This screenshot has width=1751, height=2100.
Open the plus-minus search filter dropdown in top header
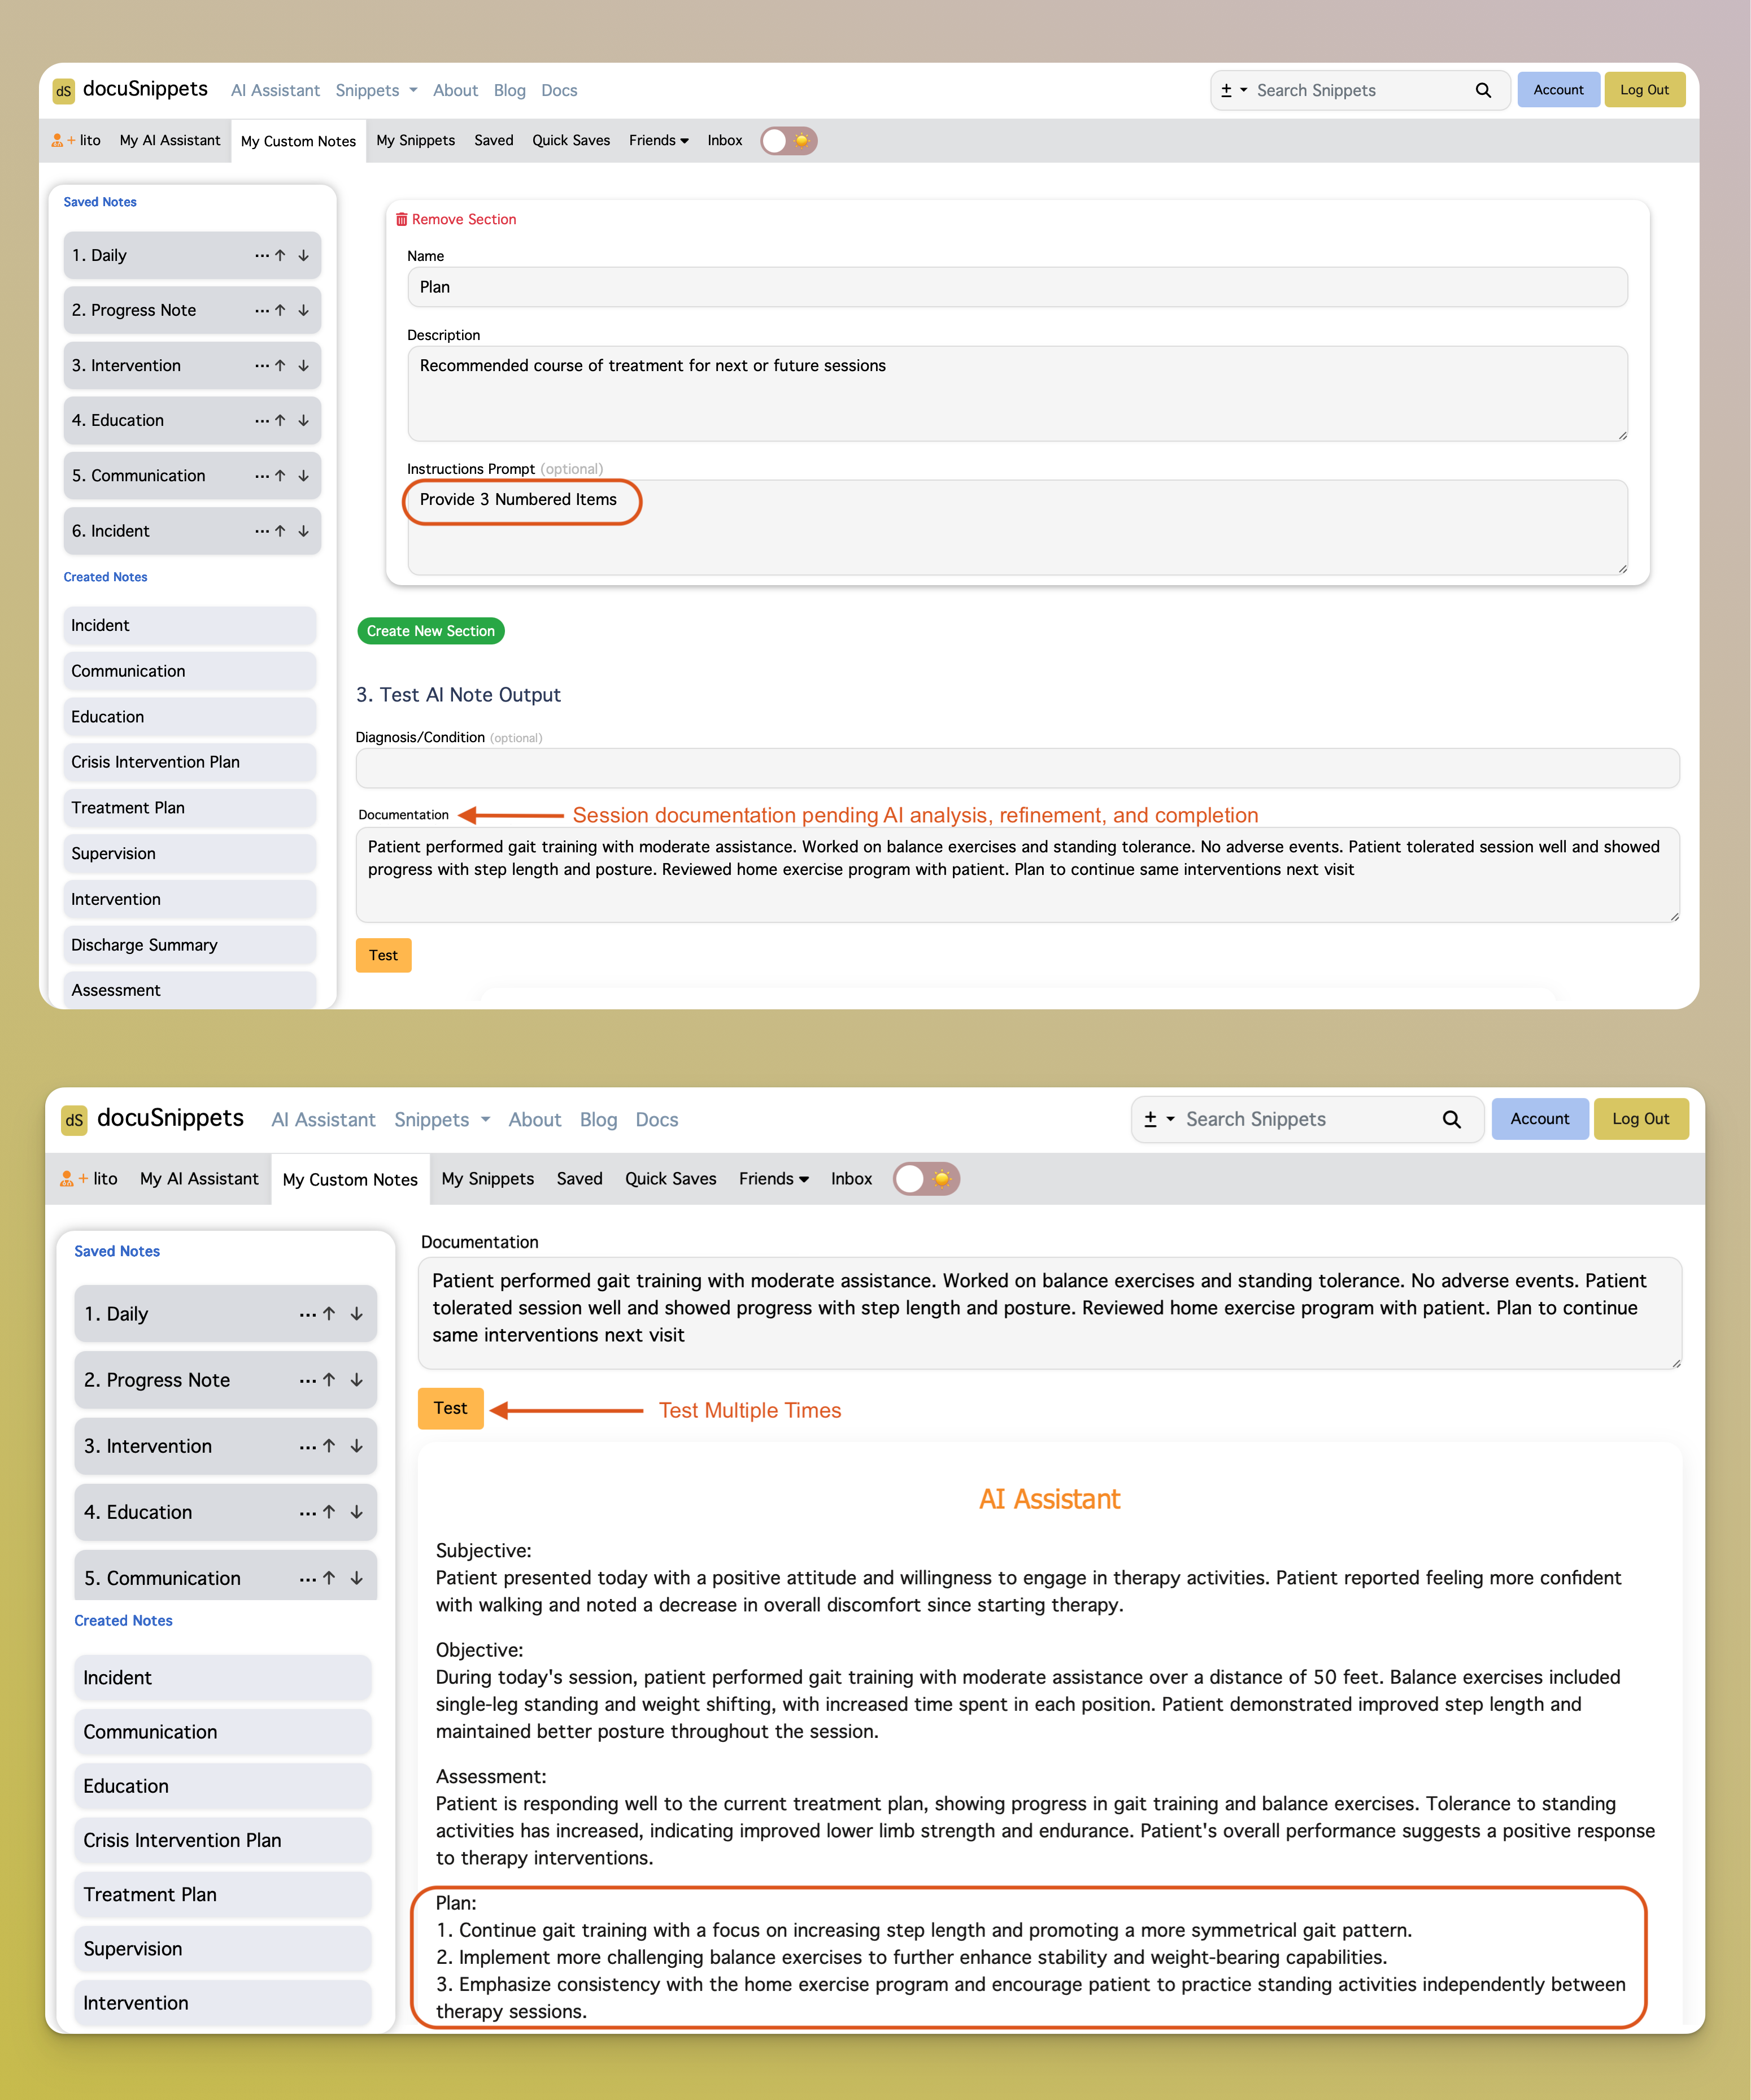[1233, 90]
